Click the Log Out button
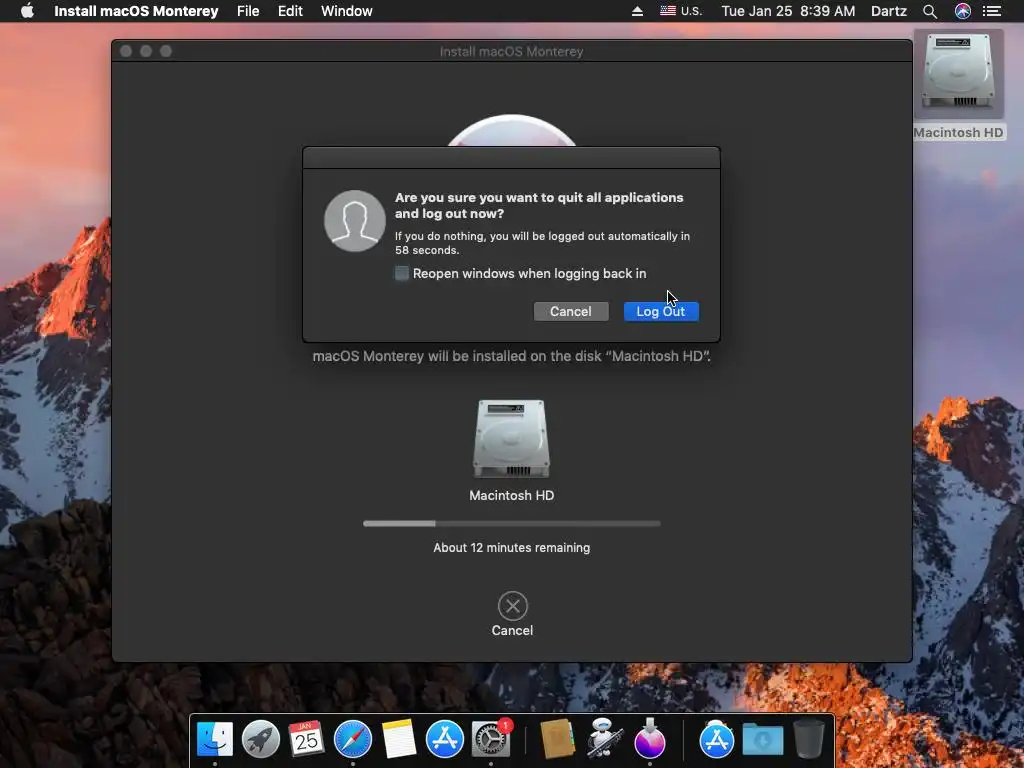 point(661,312)
